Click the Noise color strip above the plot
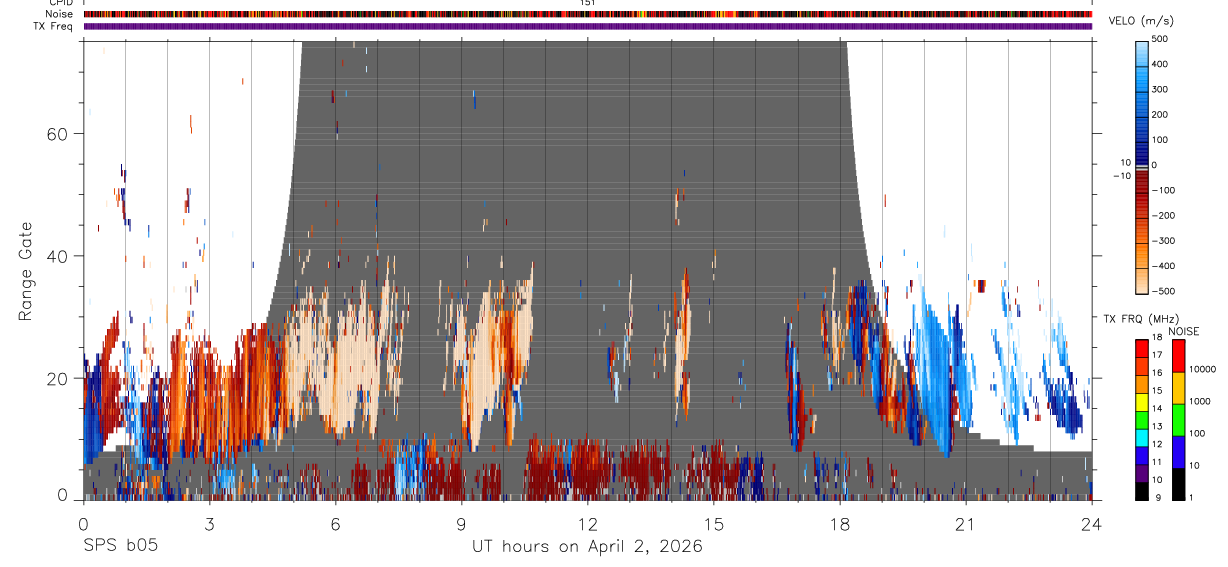Viewport: 1228px width, 567px height. point(587,15)
